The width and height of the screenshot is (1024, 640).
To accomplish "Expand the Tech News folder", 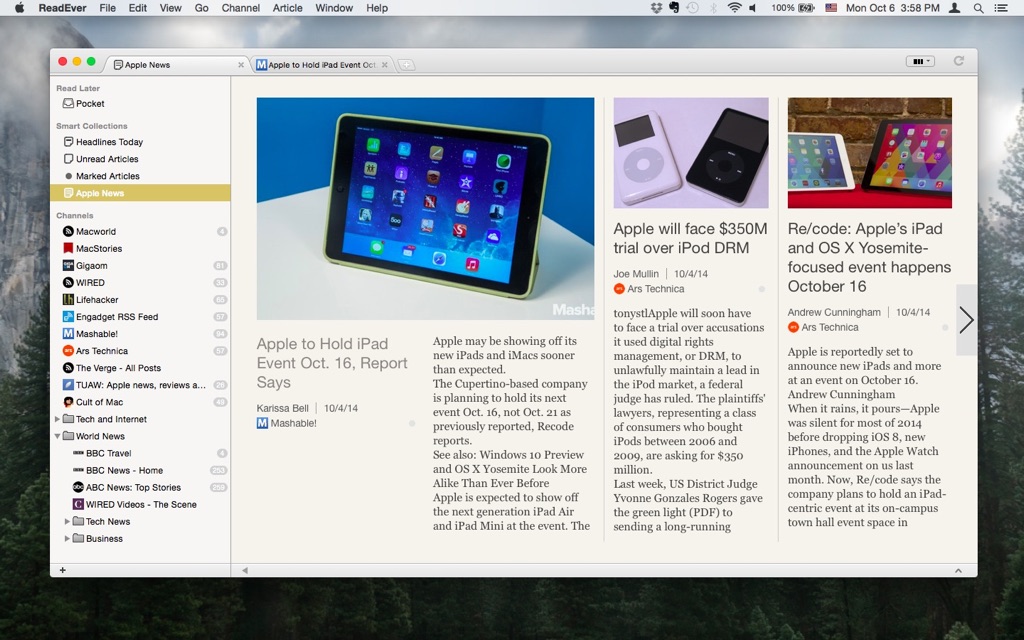I will pos(67,521).
